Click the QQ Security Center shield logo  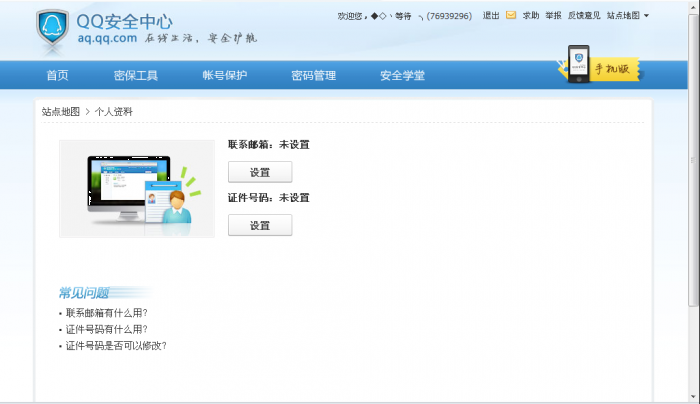pyautogui.click(x=53, y=29)
